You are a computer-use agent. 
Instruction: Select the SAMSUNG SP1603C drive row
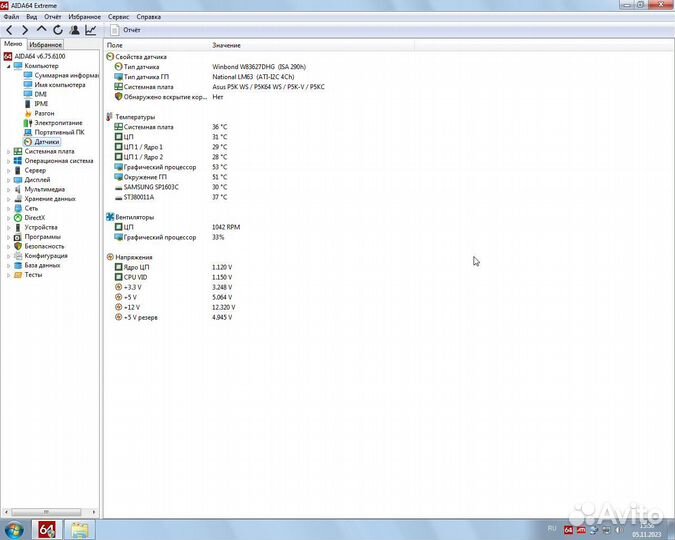[x=170, y=187]
